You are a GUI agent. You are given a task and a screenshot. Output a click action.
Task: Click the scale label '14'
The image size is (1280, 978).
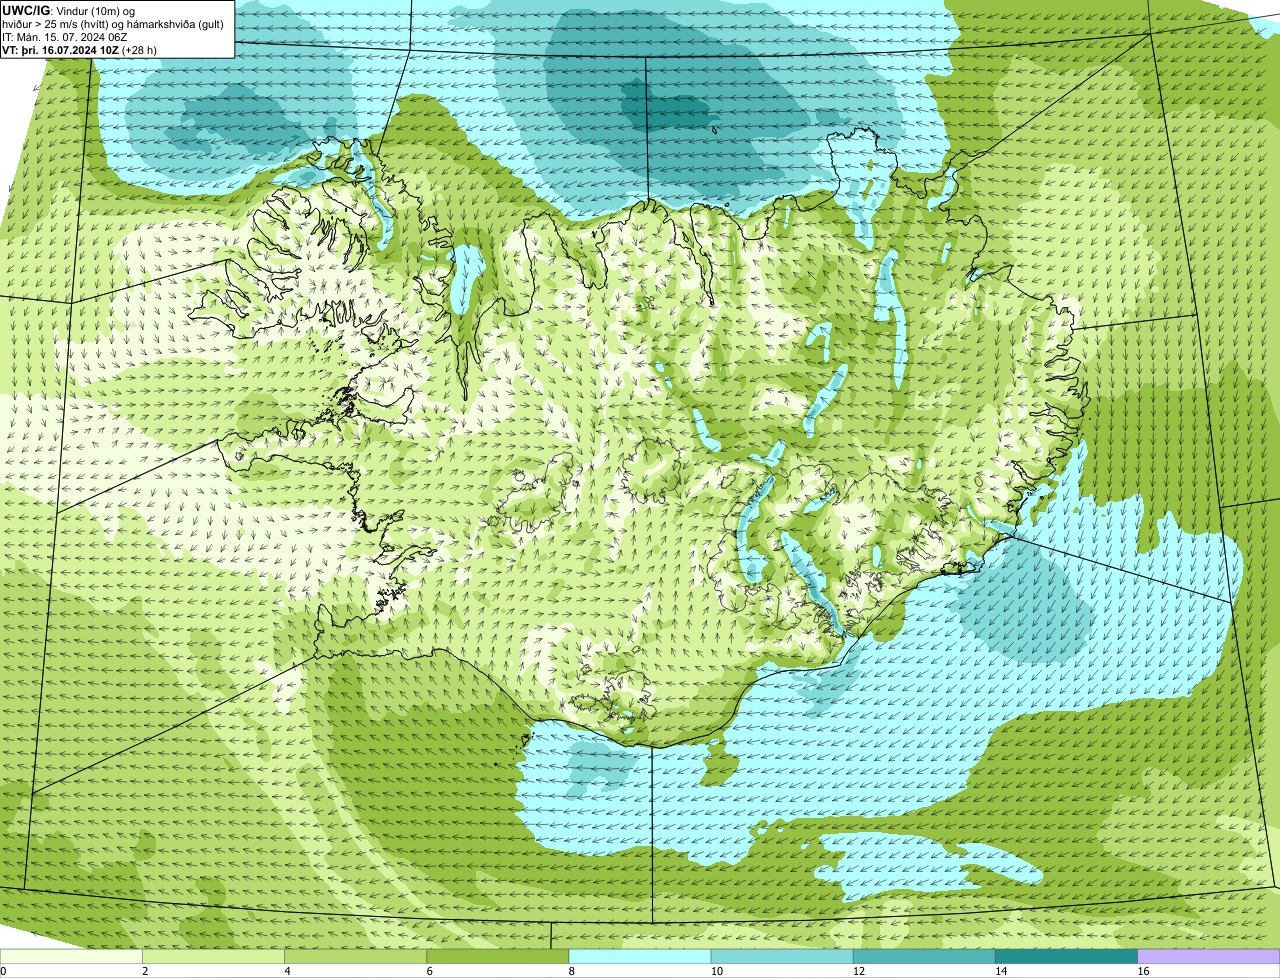[x=1001, y=971]
